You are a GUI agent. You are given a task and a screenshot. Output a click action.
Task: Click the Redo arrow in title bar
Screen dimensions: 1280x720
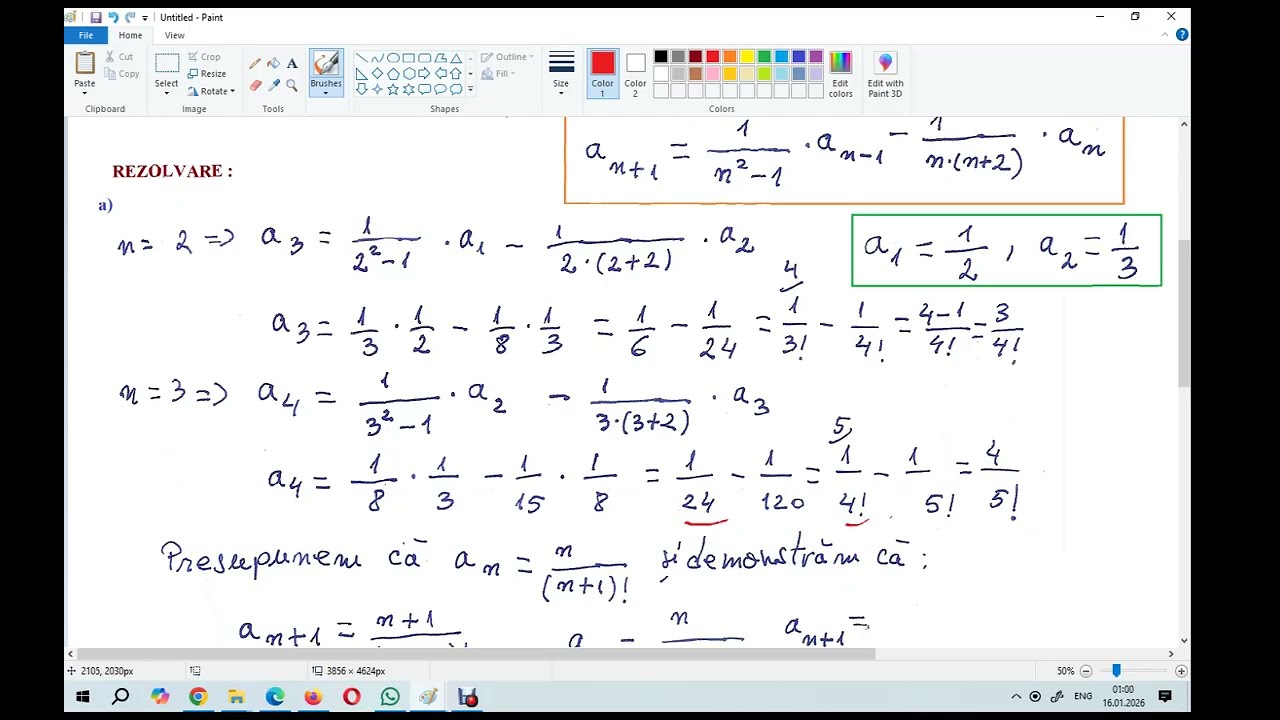130,17
